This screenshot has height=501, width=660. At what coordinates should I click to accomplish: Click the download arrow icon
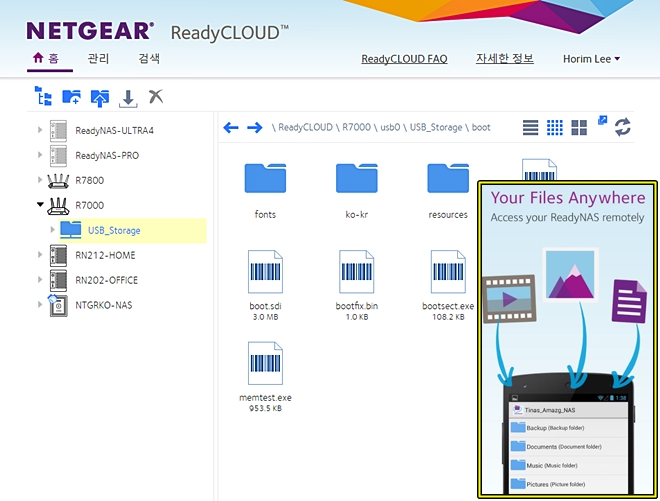click(128, 98)
